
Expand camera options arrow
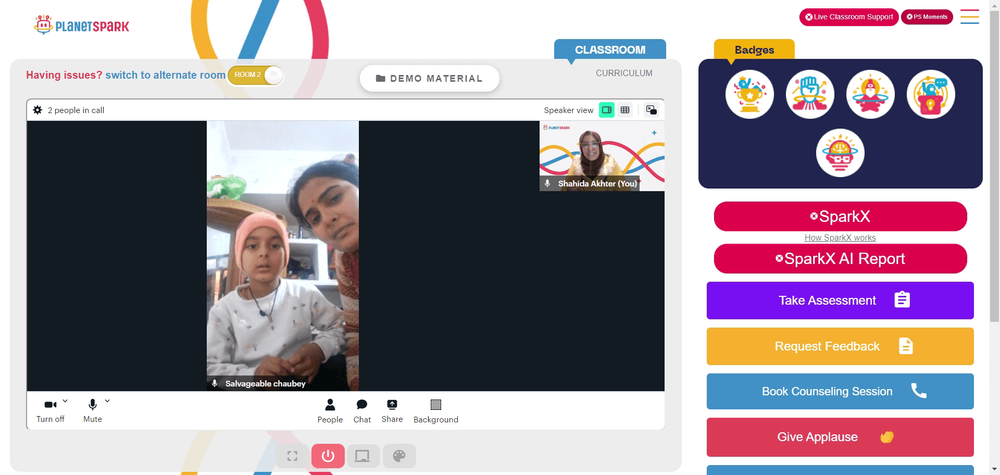coord(65,400)
